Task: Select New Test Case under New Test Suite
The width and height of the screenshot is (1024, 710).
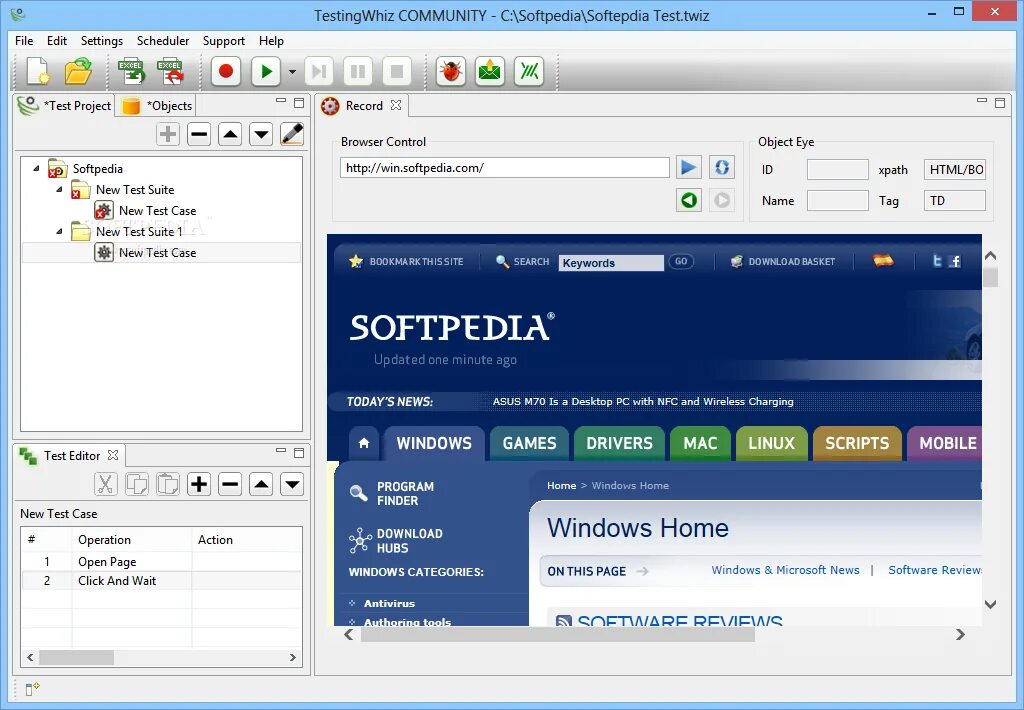Action: 157,211
